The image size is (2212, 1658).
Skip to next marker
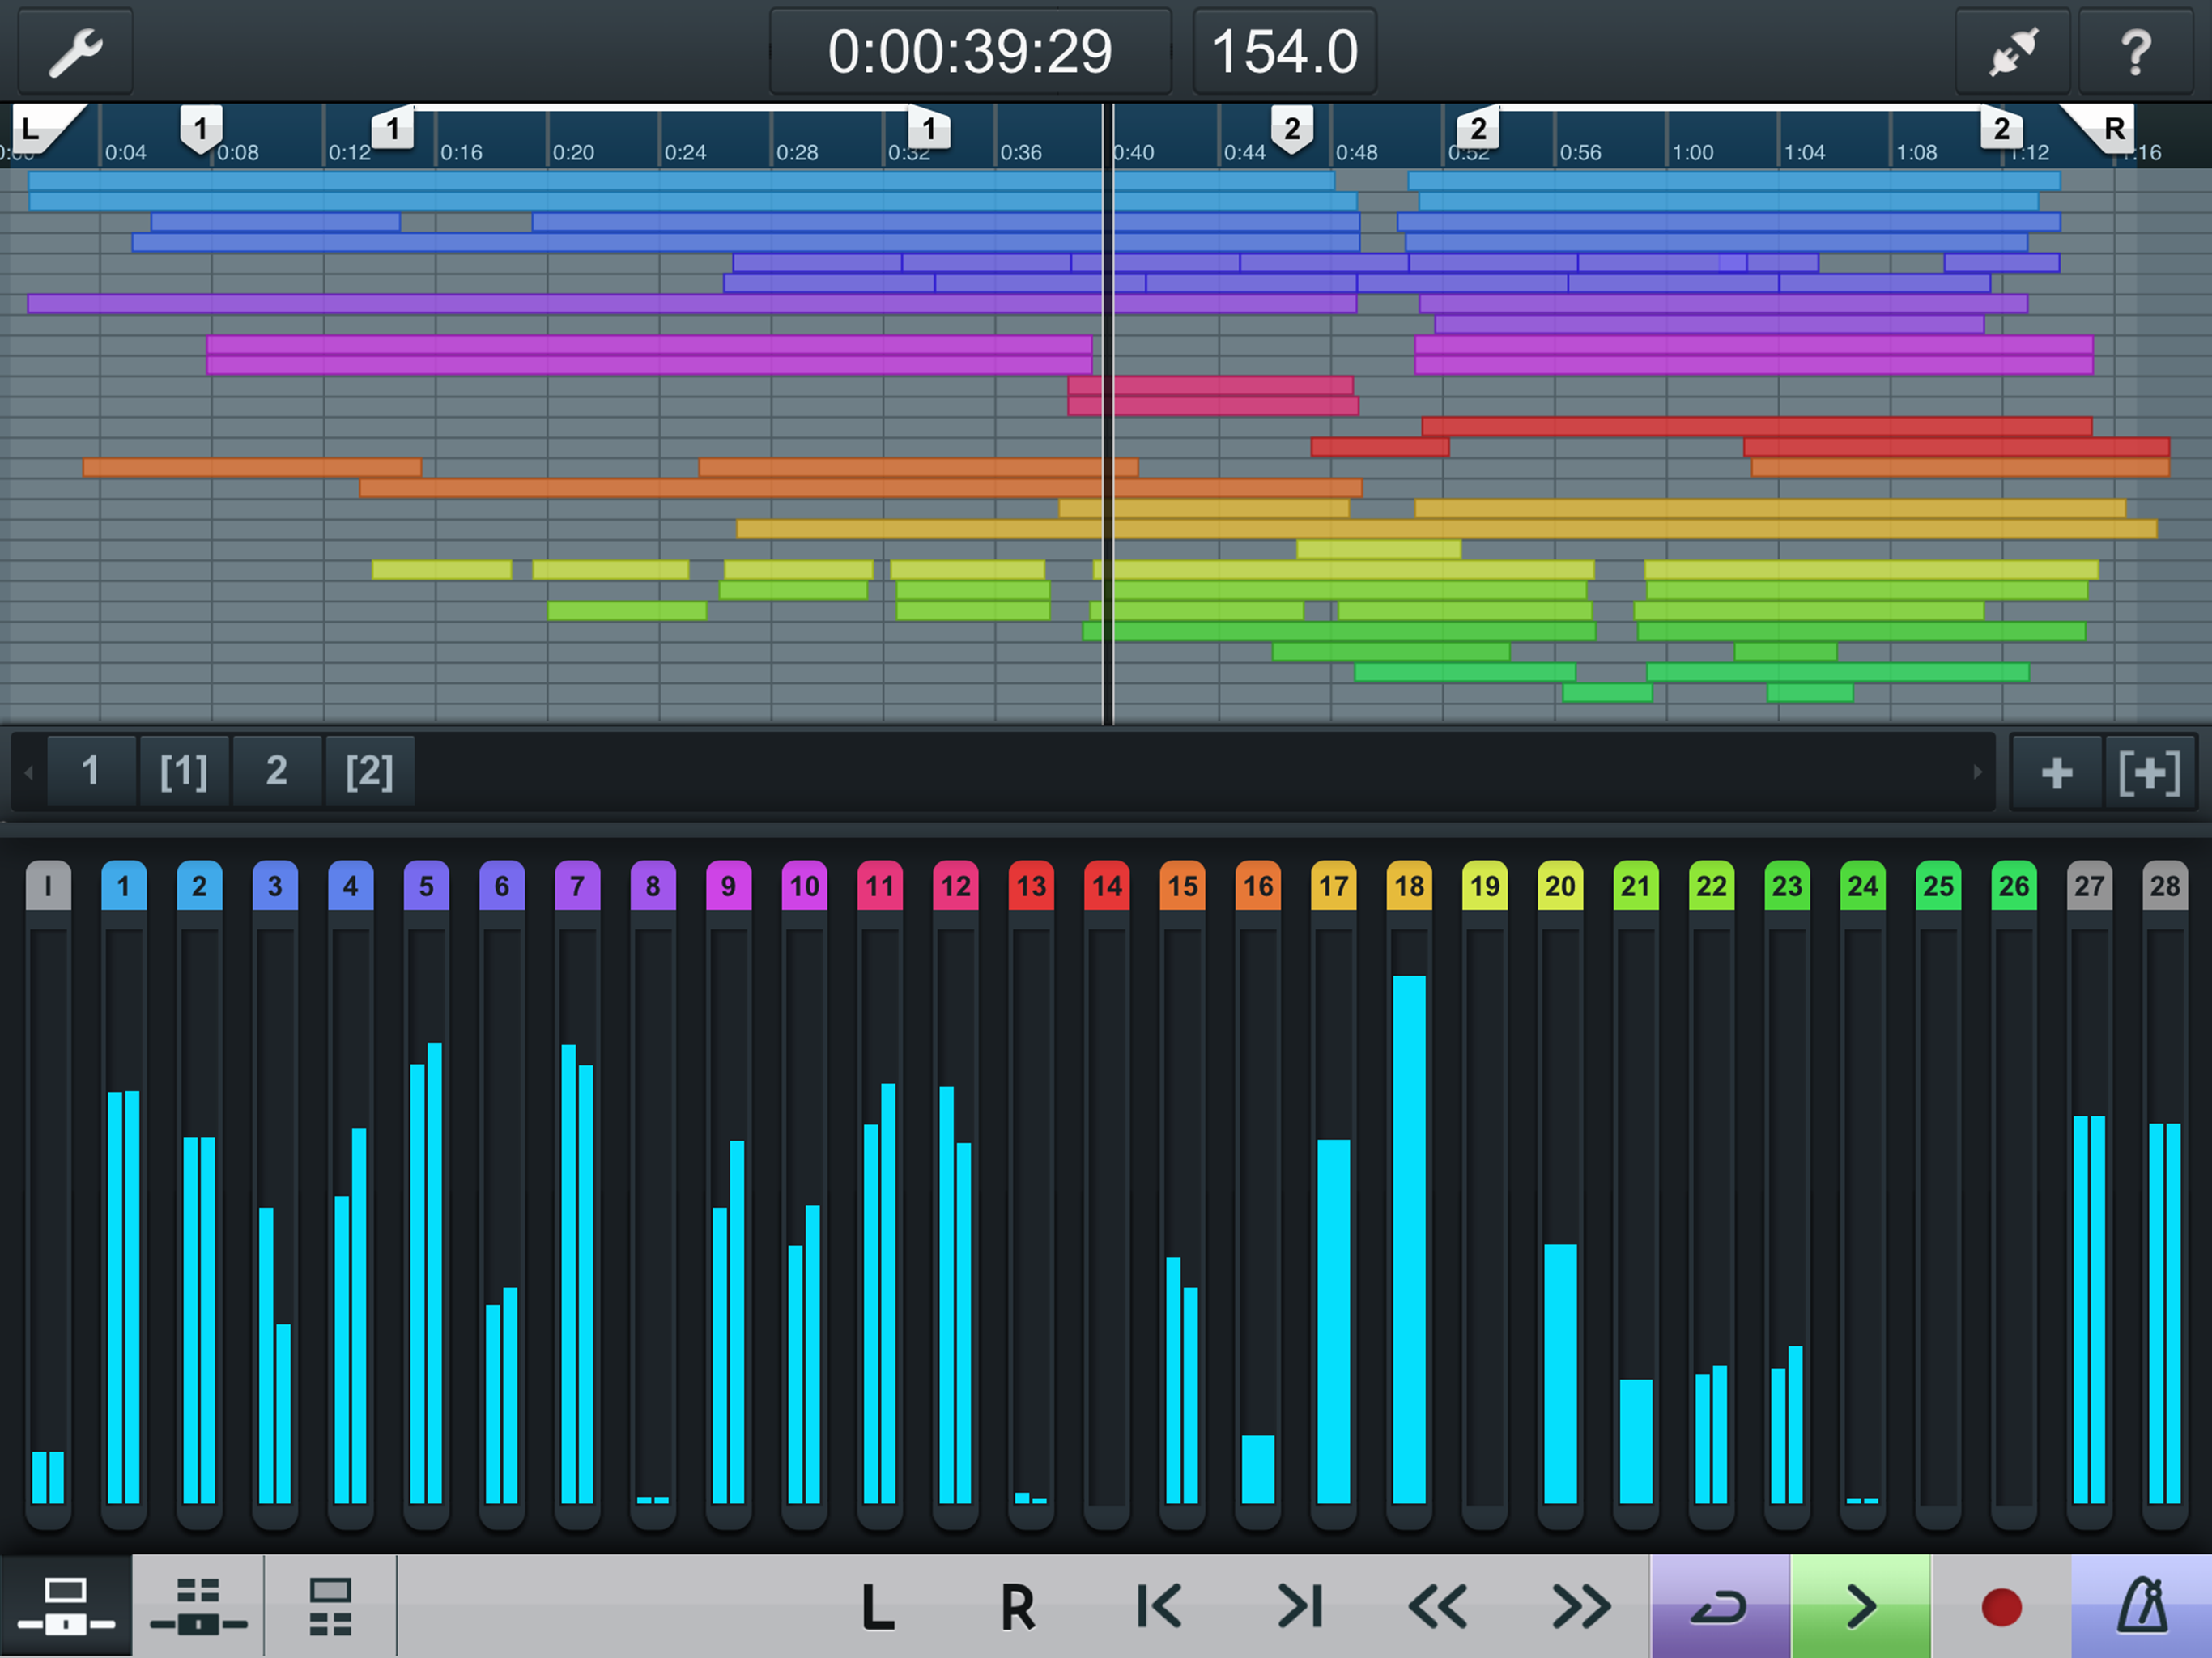(x=1300, y=1607)
